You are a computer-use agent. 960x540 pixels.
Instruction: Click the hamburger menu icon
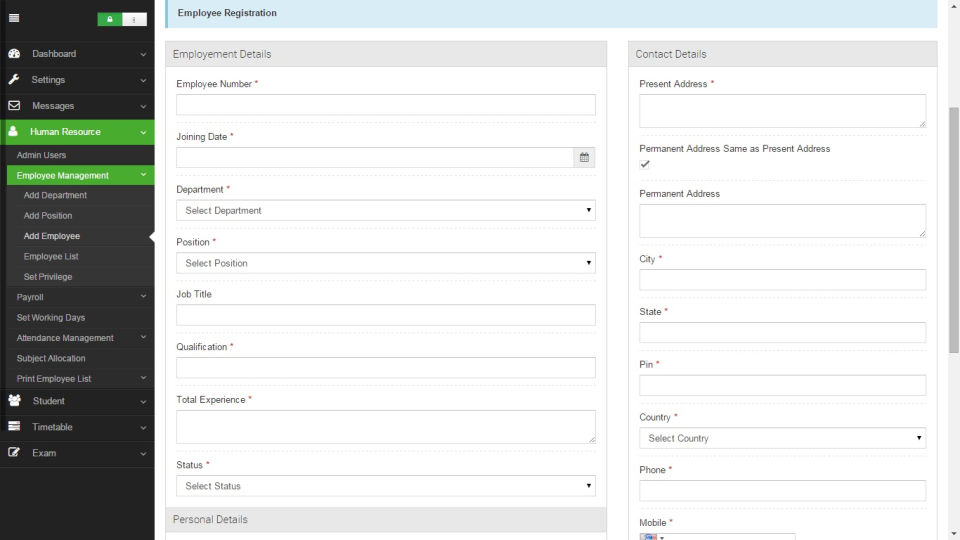pos(14,18)
